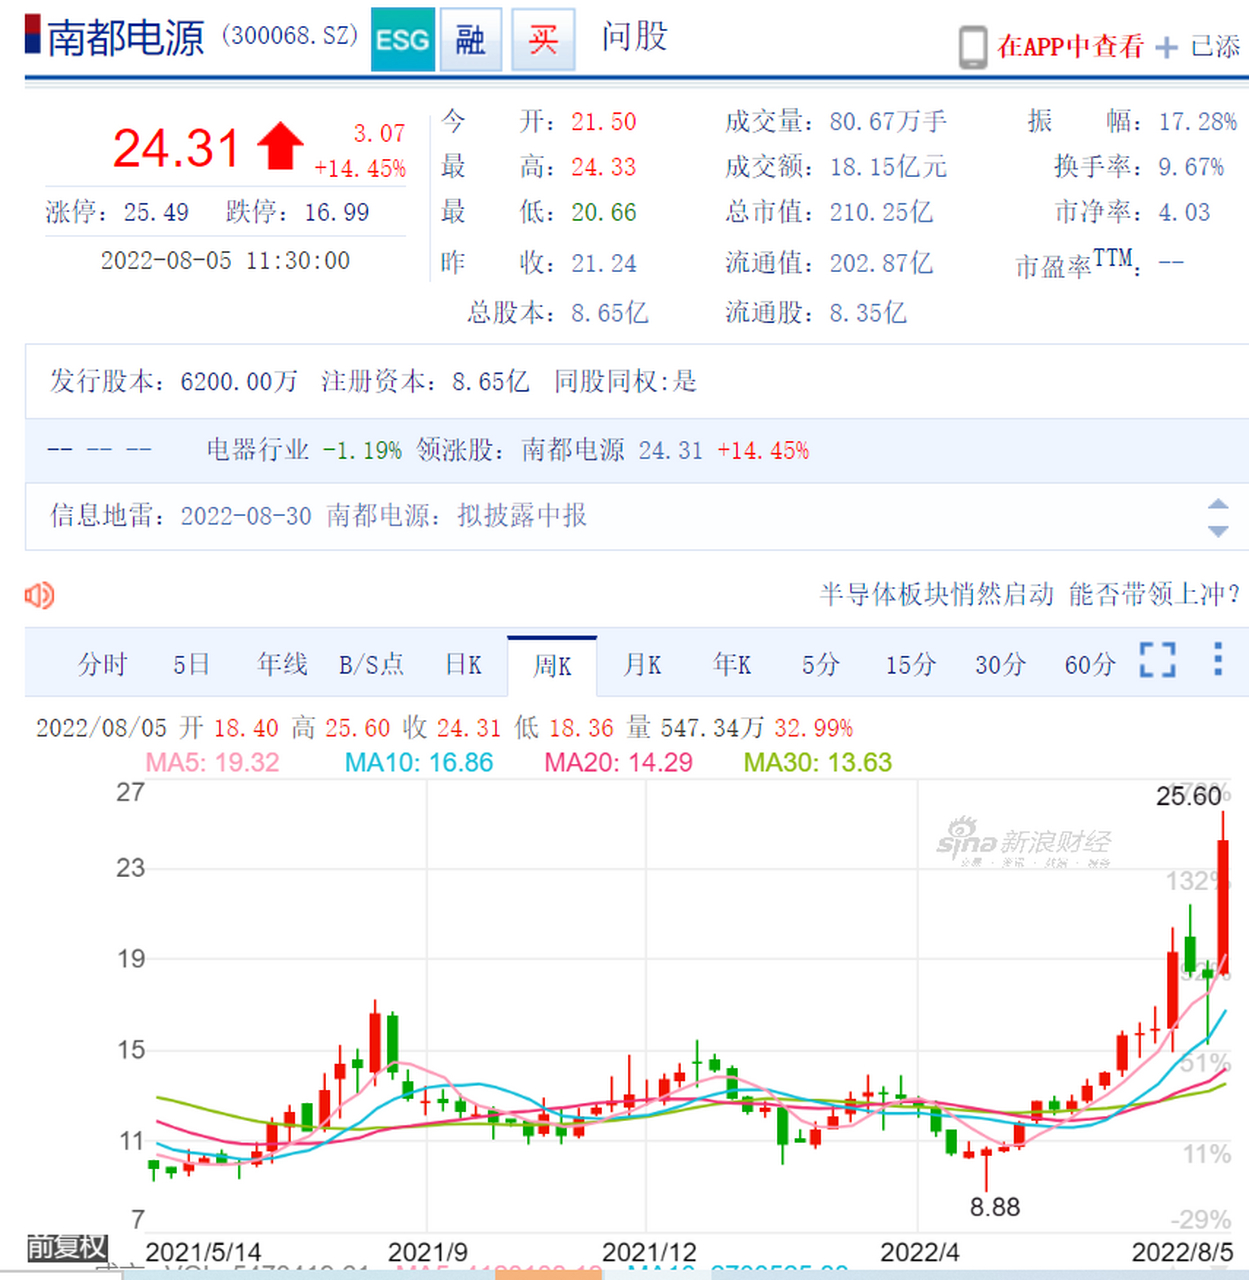
Task: Switch to 15分 chart tab
Action: (x=910, y=665)
